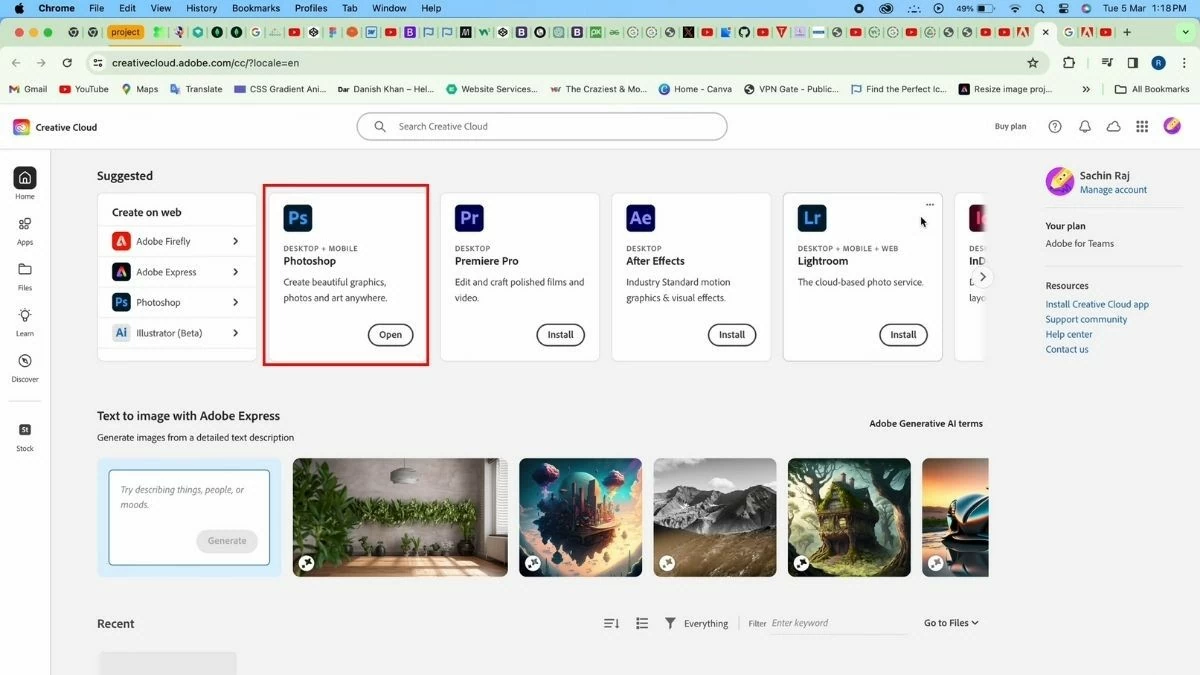Open the Everything filter dropdown
The image size is (1200, 675).
pyautogui.click(x=705, y=622)
